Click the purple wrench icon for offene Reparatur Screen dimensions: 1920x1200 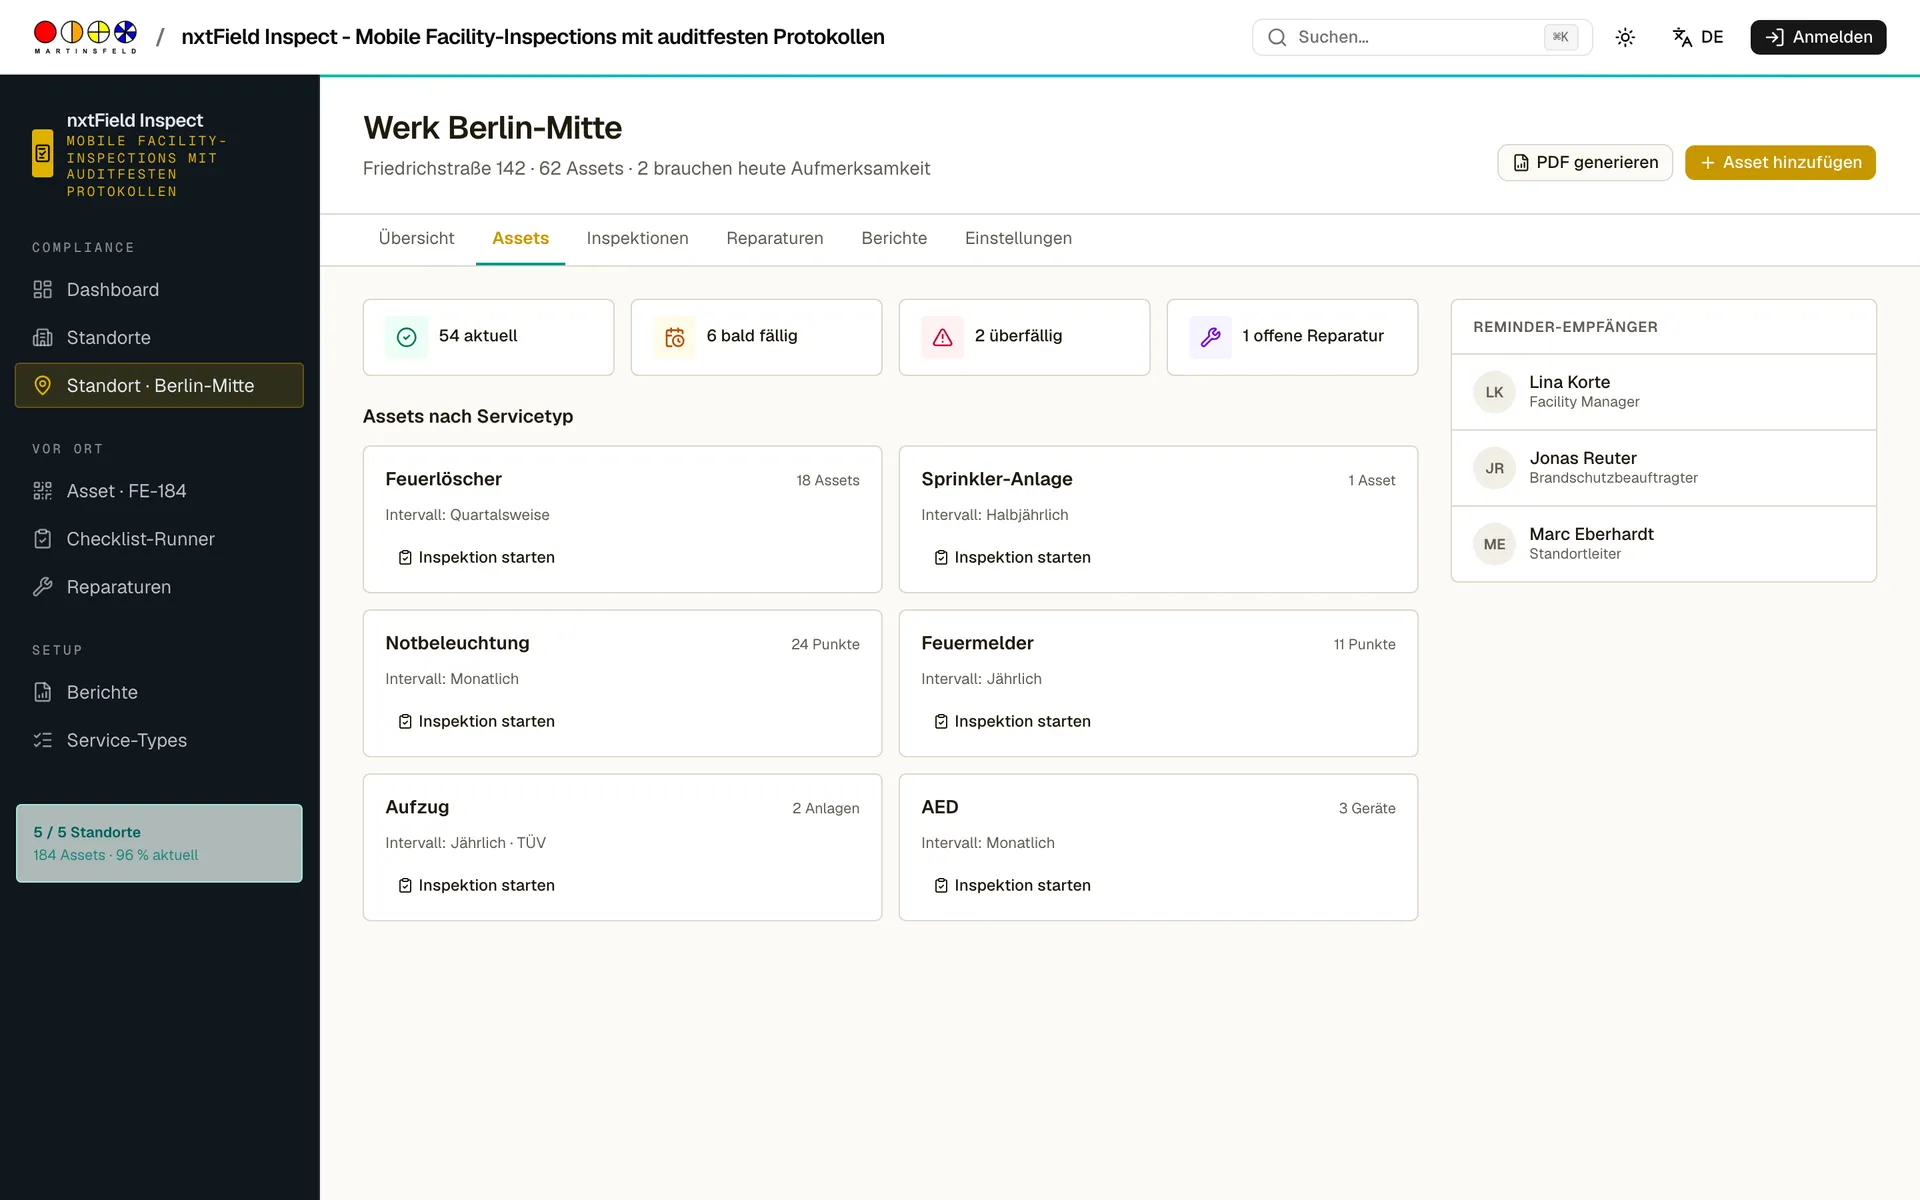pos(1210,337)
